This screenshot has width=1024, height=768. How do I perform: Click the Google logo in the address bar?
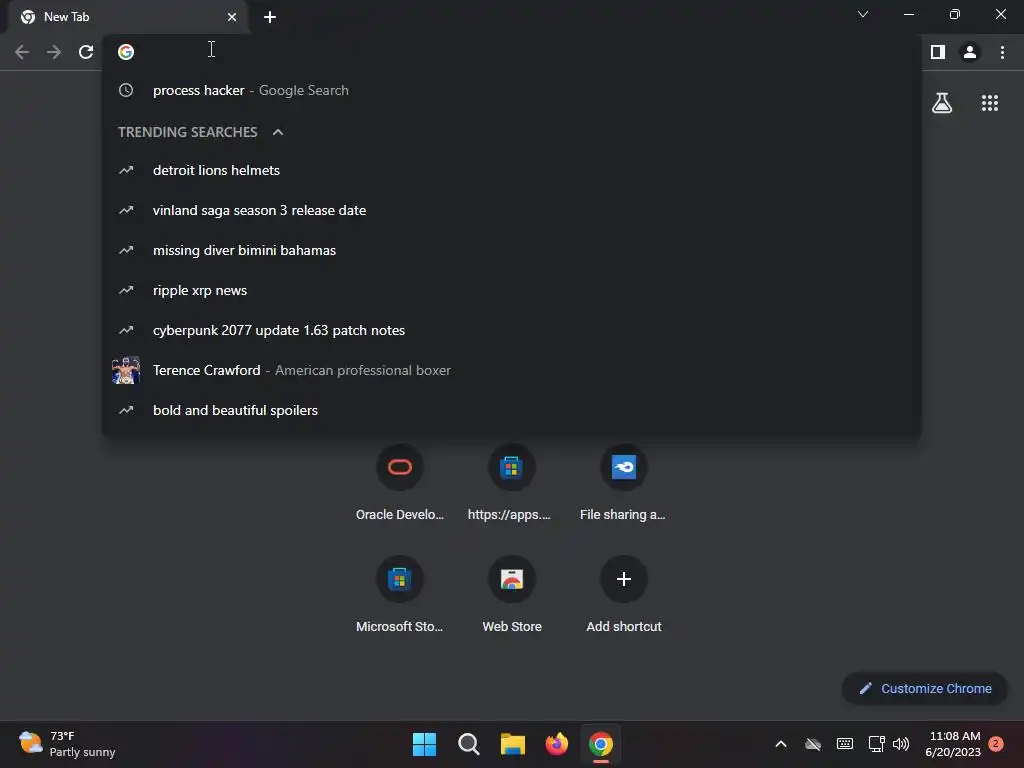pyautogui.click(x=126, y=52)
